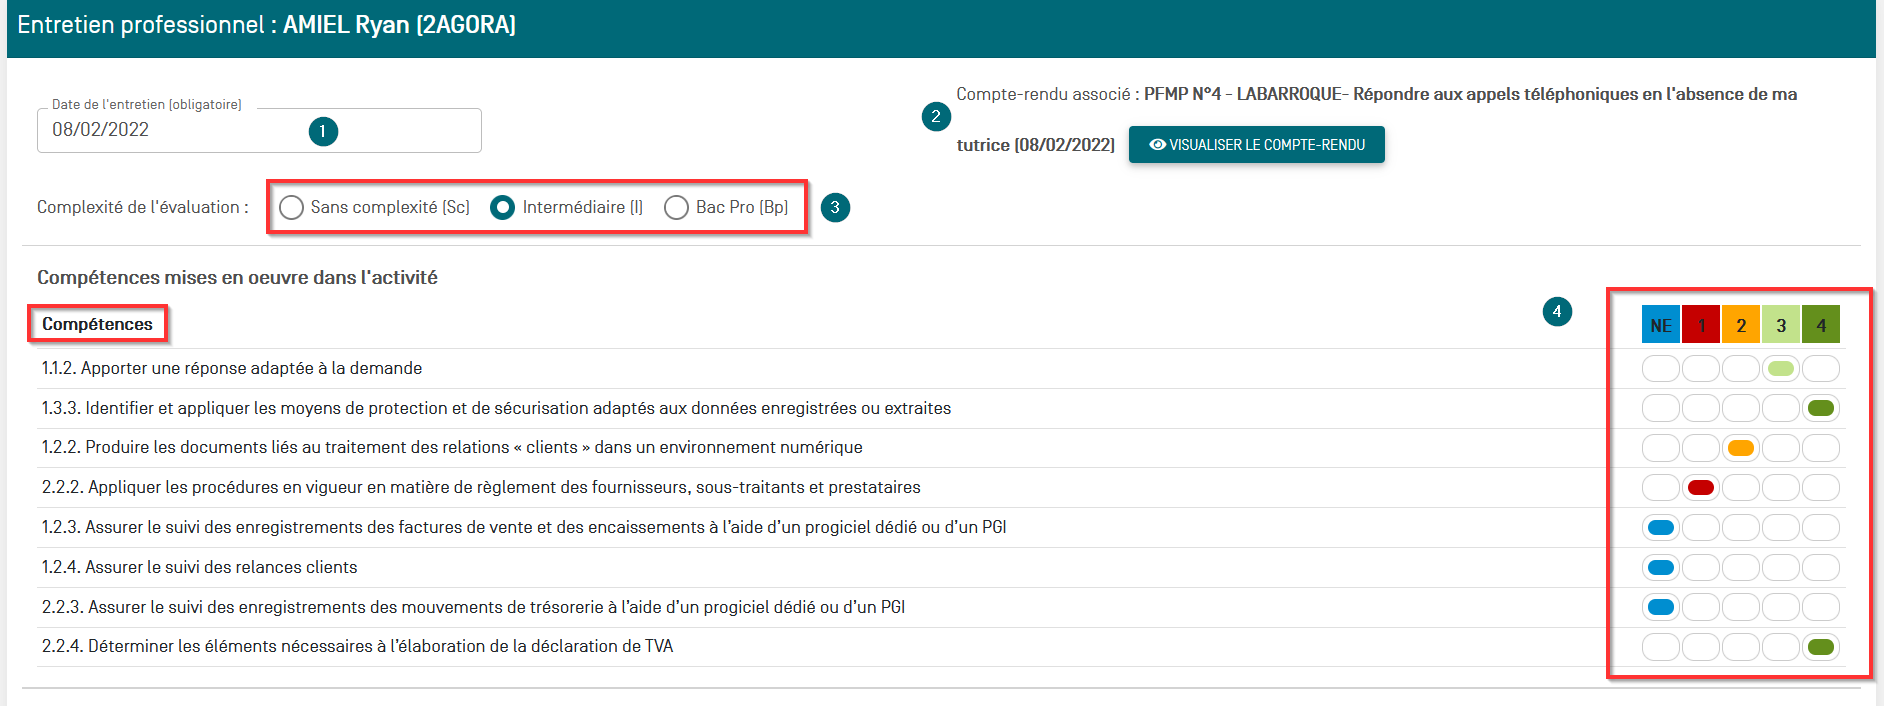
Task: Click the blue NE rating header
Action: click(1661, 325)
